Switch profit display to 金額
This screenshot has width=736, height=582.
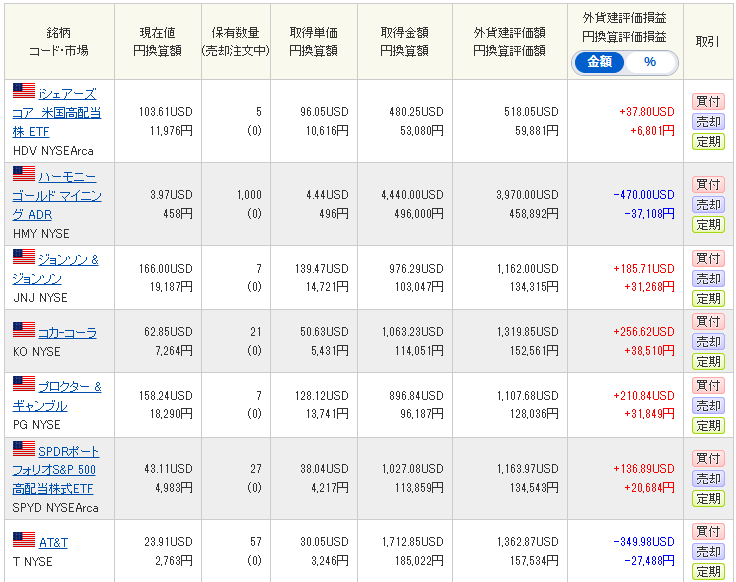(599, 62)
